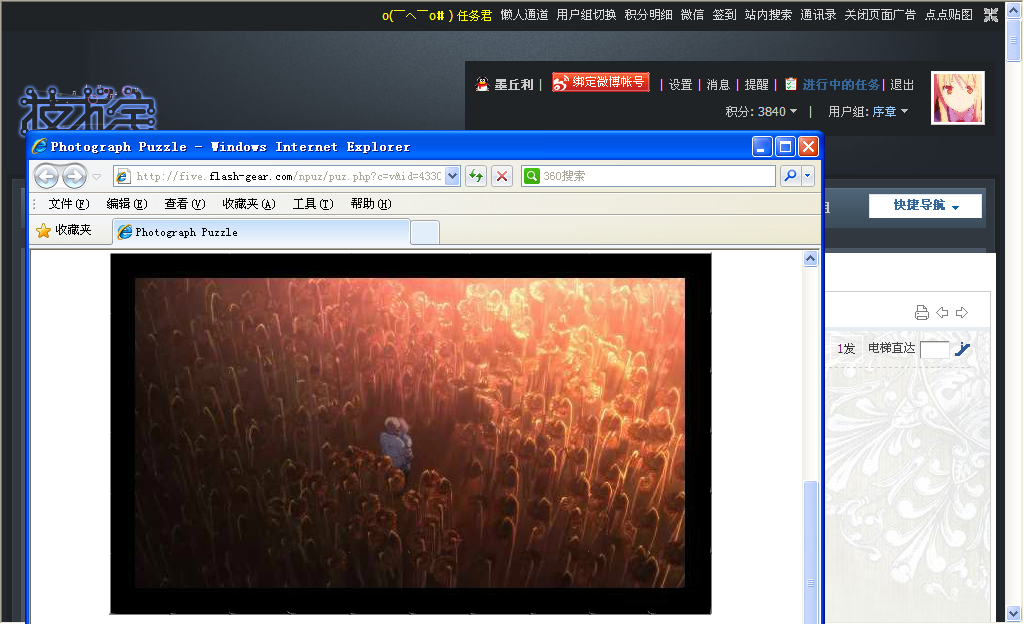The width and height of the screenshot is (1024, 624).
Task: Open the 工具(T) menu
Action: [312, 204]
